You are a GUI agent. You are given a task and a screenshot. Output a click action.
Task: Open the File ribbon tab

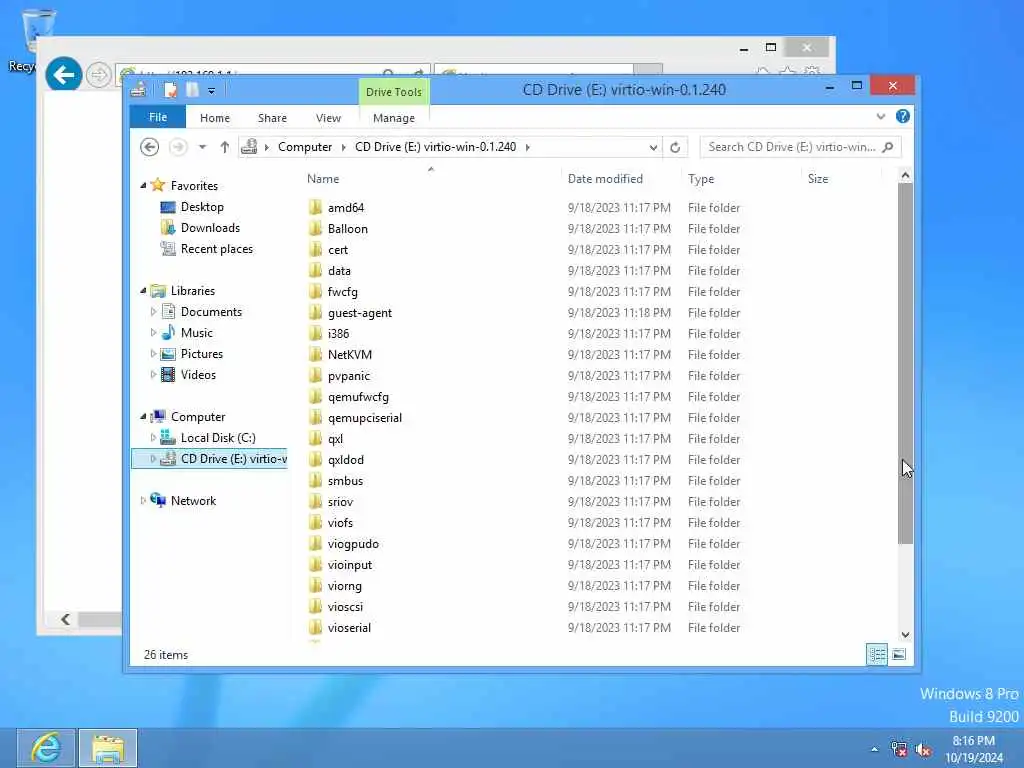pos(158,118)
